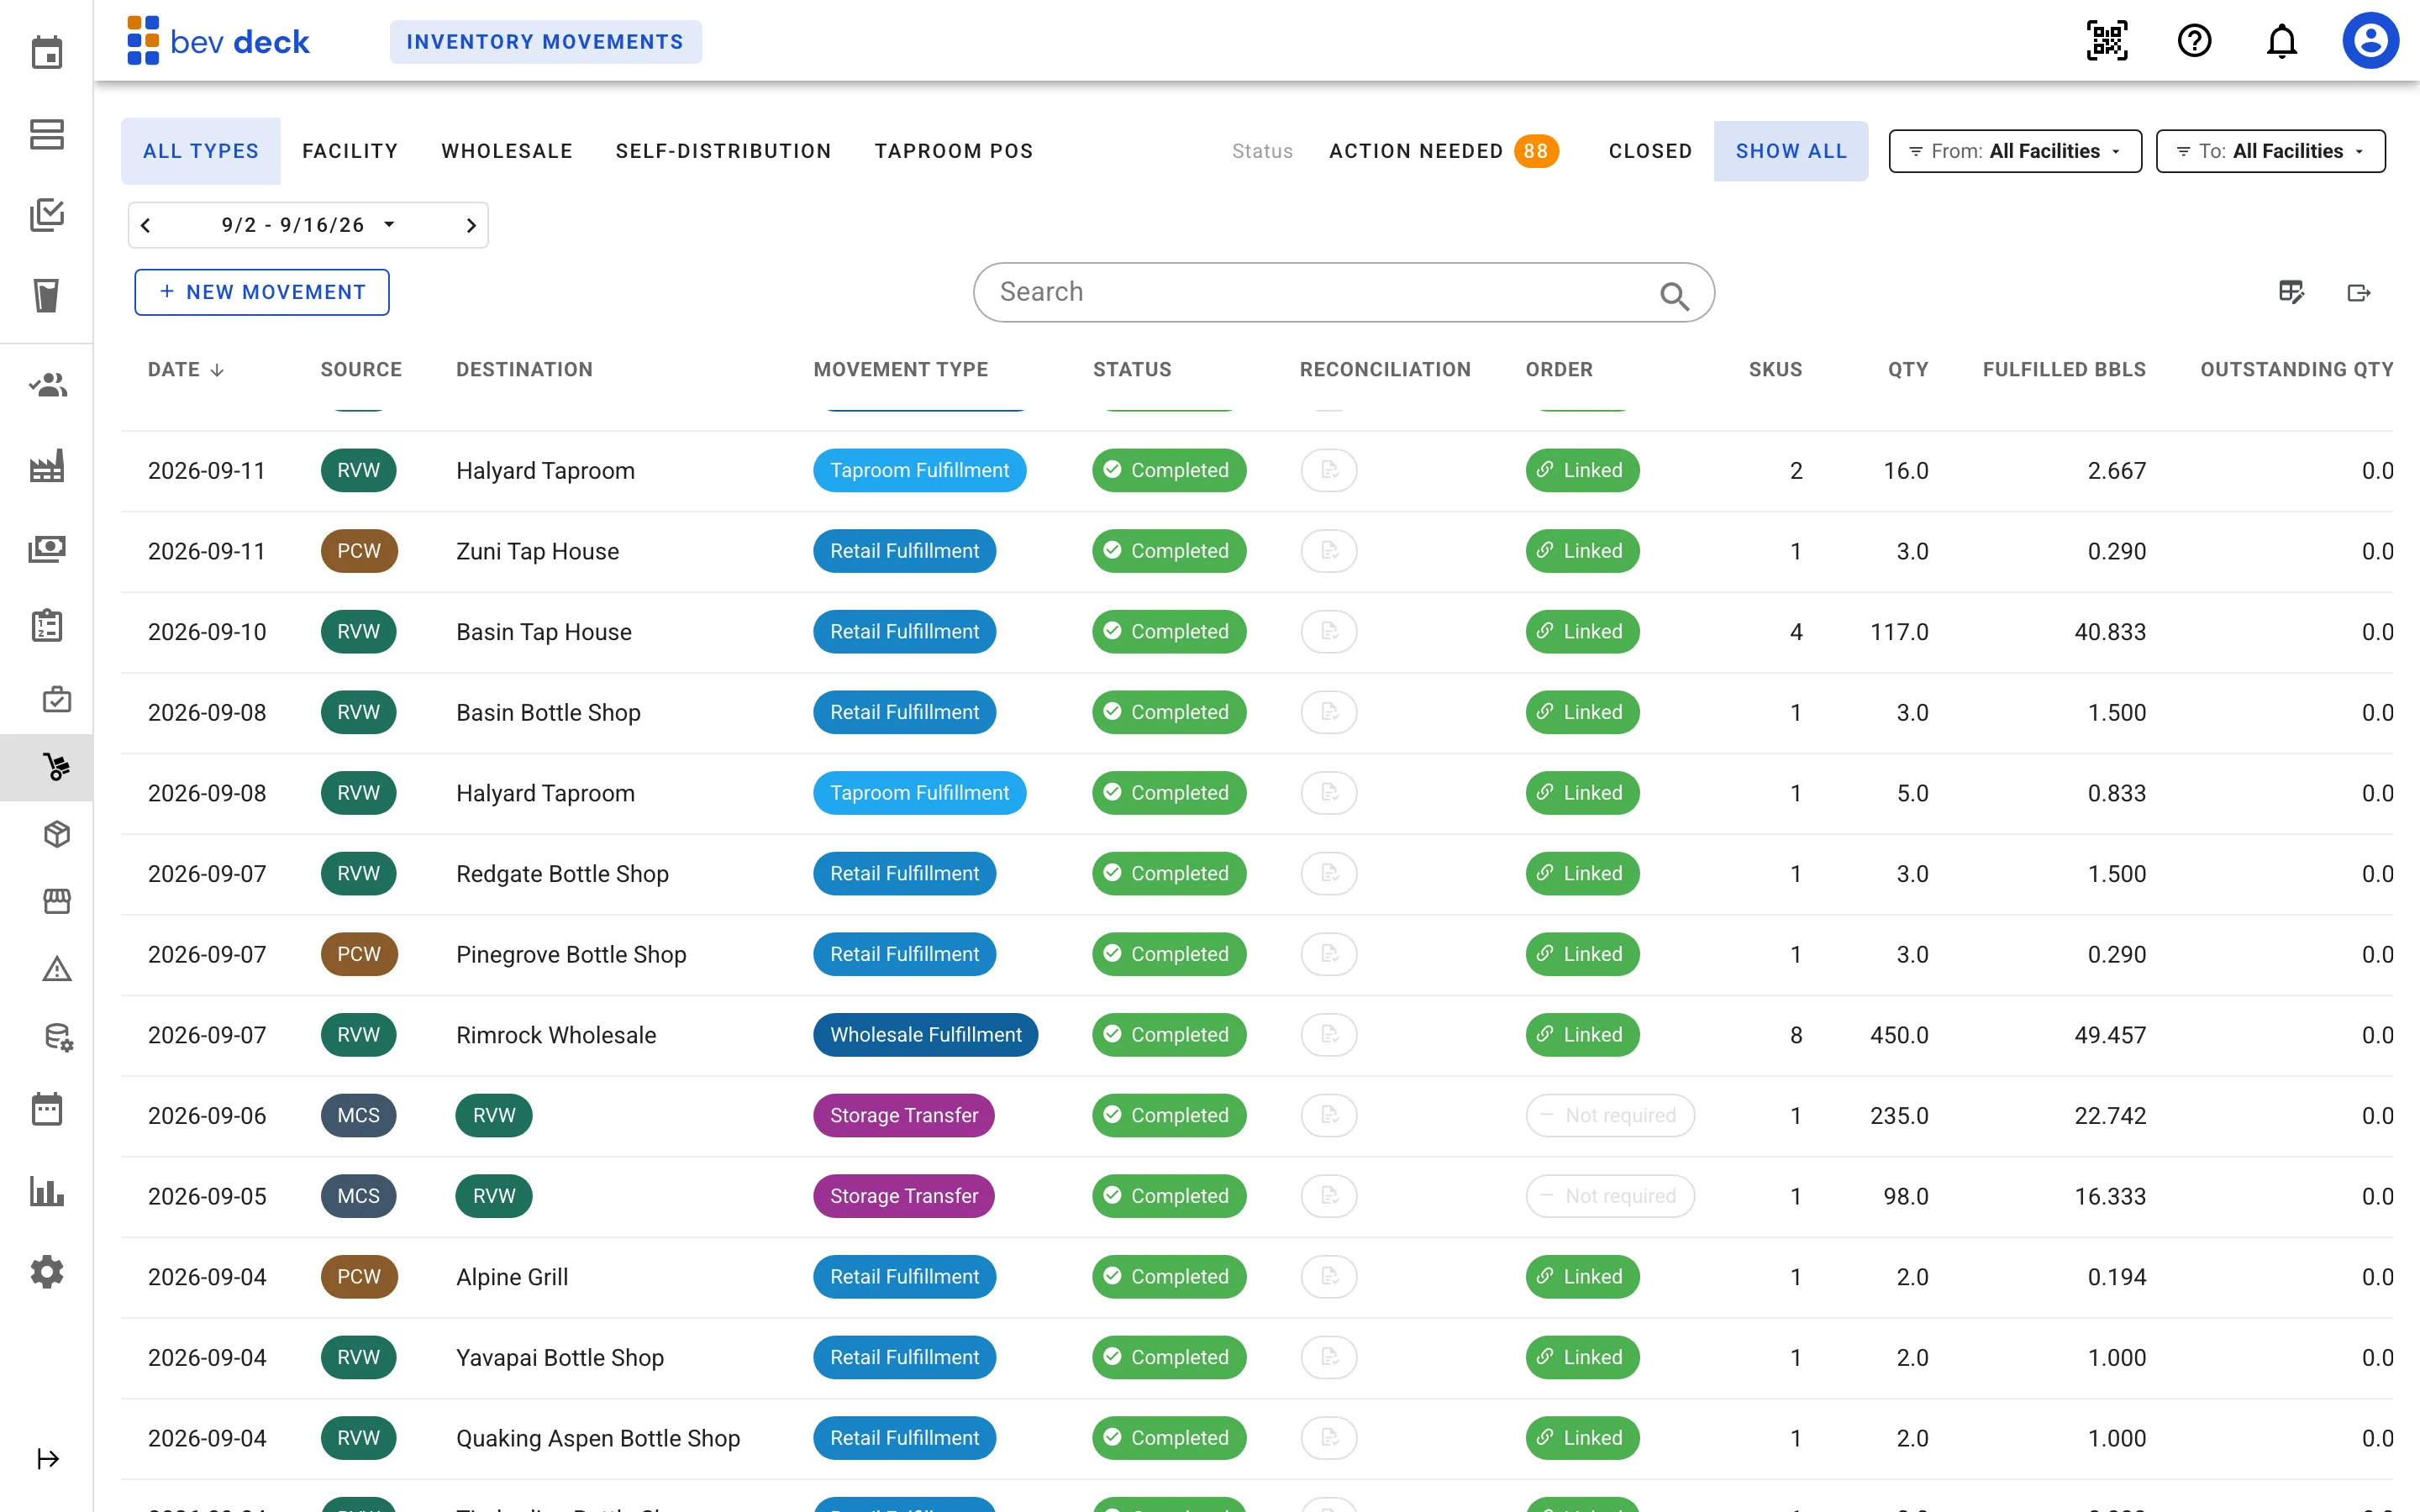The image size is (2420, 1512).
Task: Open reconciliation icon for Zuni Tap House row
Action: click(x=1329, y=551)
